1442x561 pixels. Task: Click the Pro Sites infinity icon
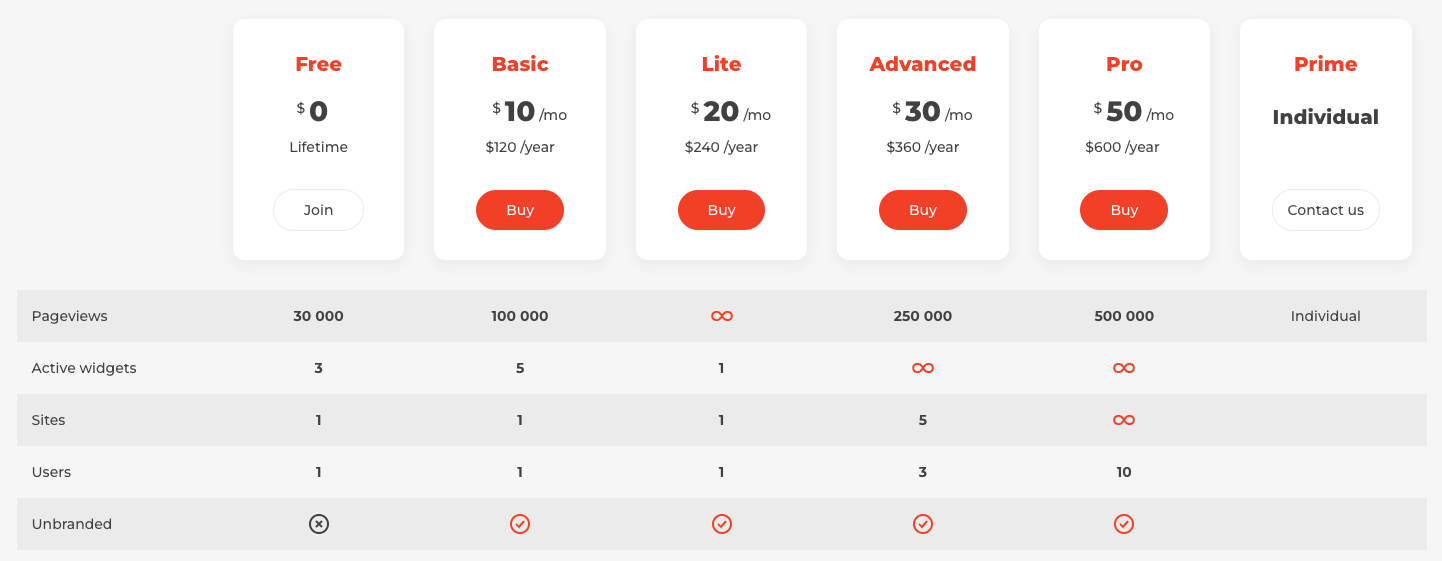[x=1124, y=420]
